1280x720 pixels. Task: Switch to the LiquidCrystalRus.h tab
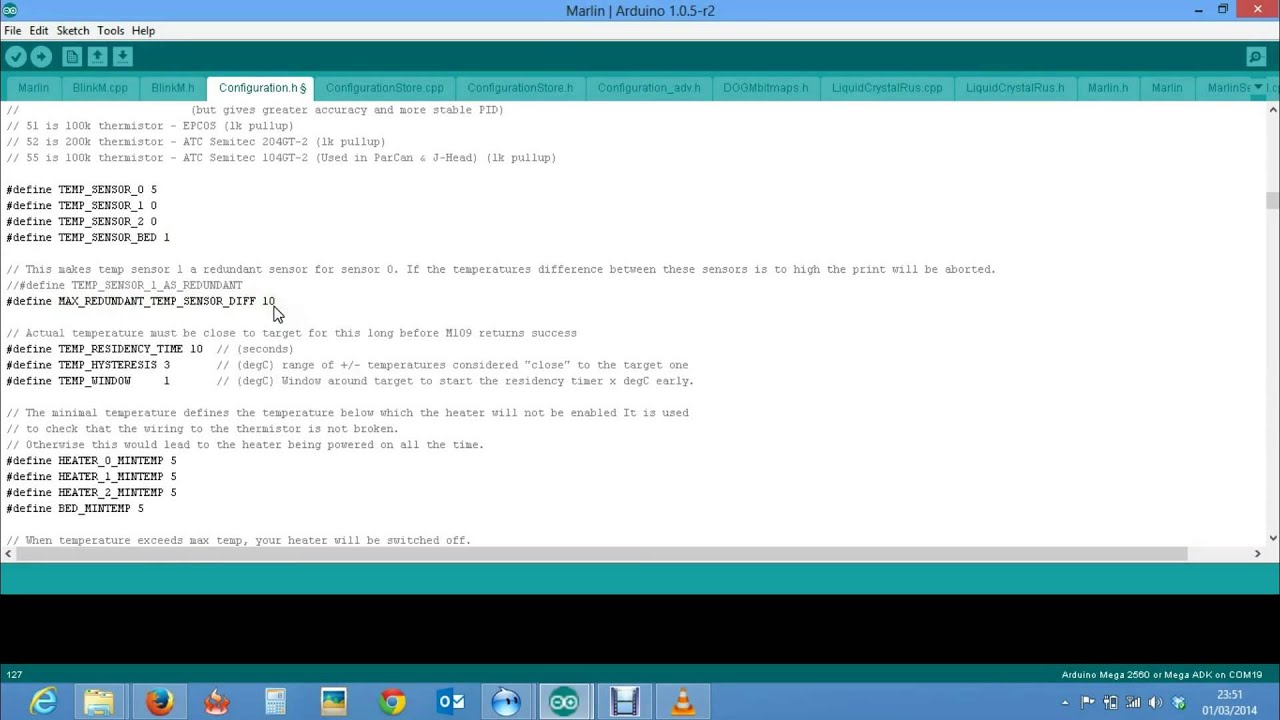click(1015, 88)
